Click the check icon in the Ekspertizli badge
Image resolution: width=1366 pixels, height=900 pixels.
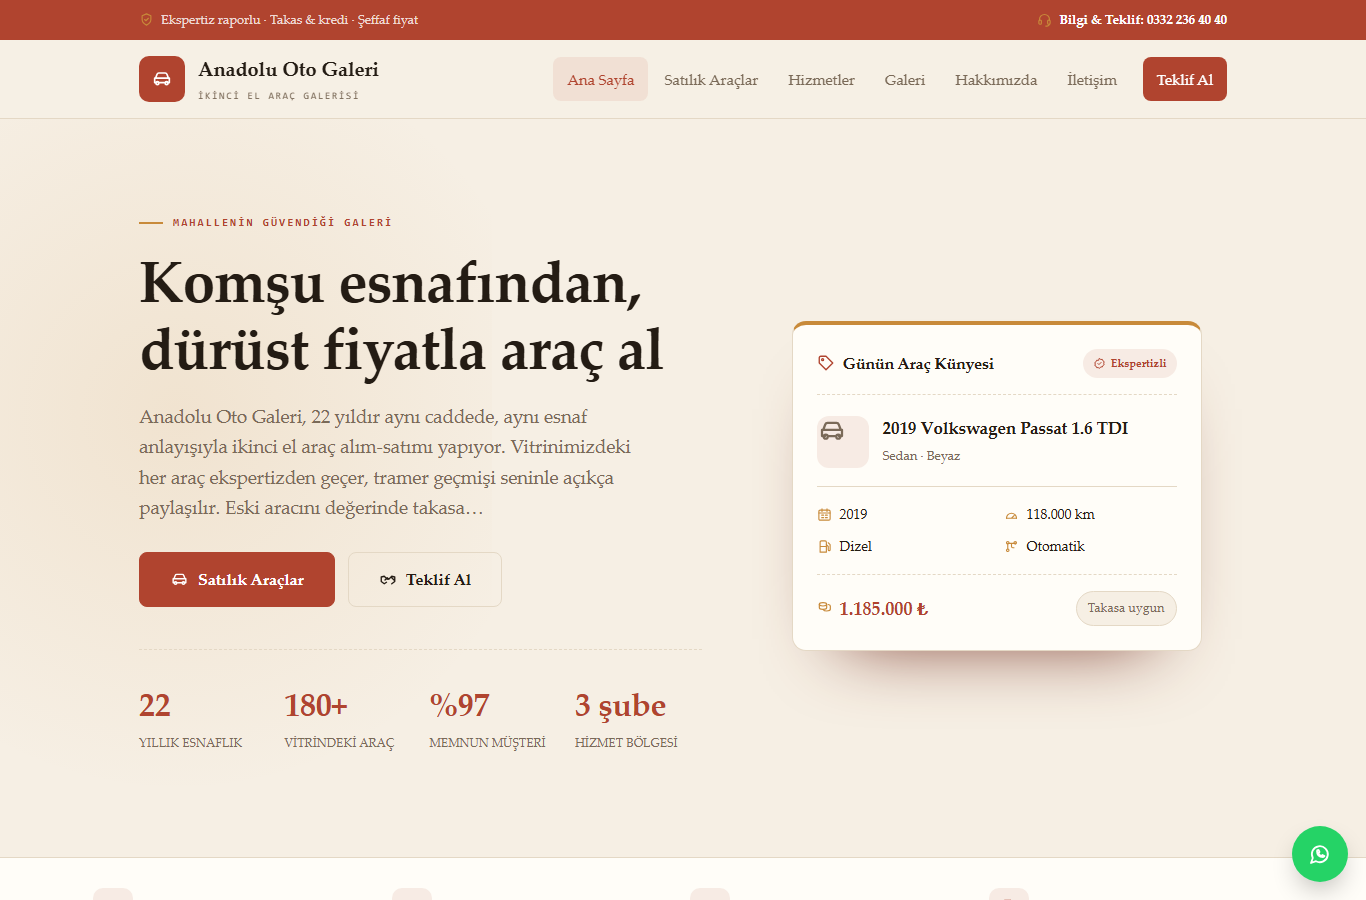coord(1099,364)
